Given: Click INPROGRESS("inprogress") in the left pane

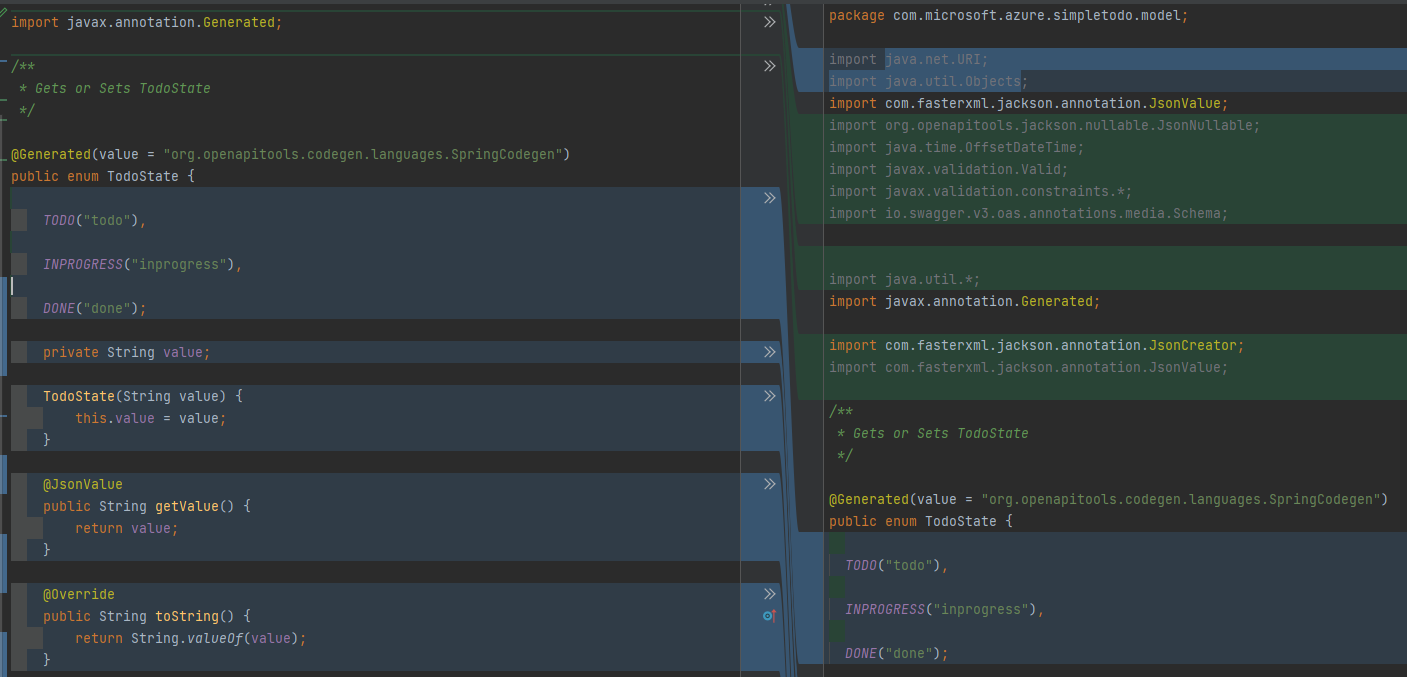Looking at the screenshot, I should point(143,264).
